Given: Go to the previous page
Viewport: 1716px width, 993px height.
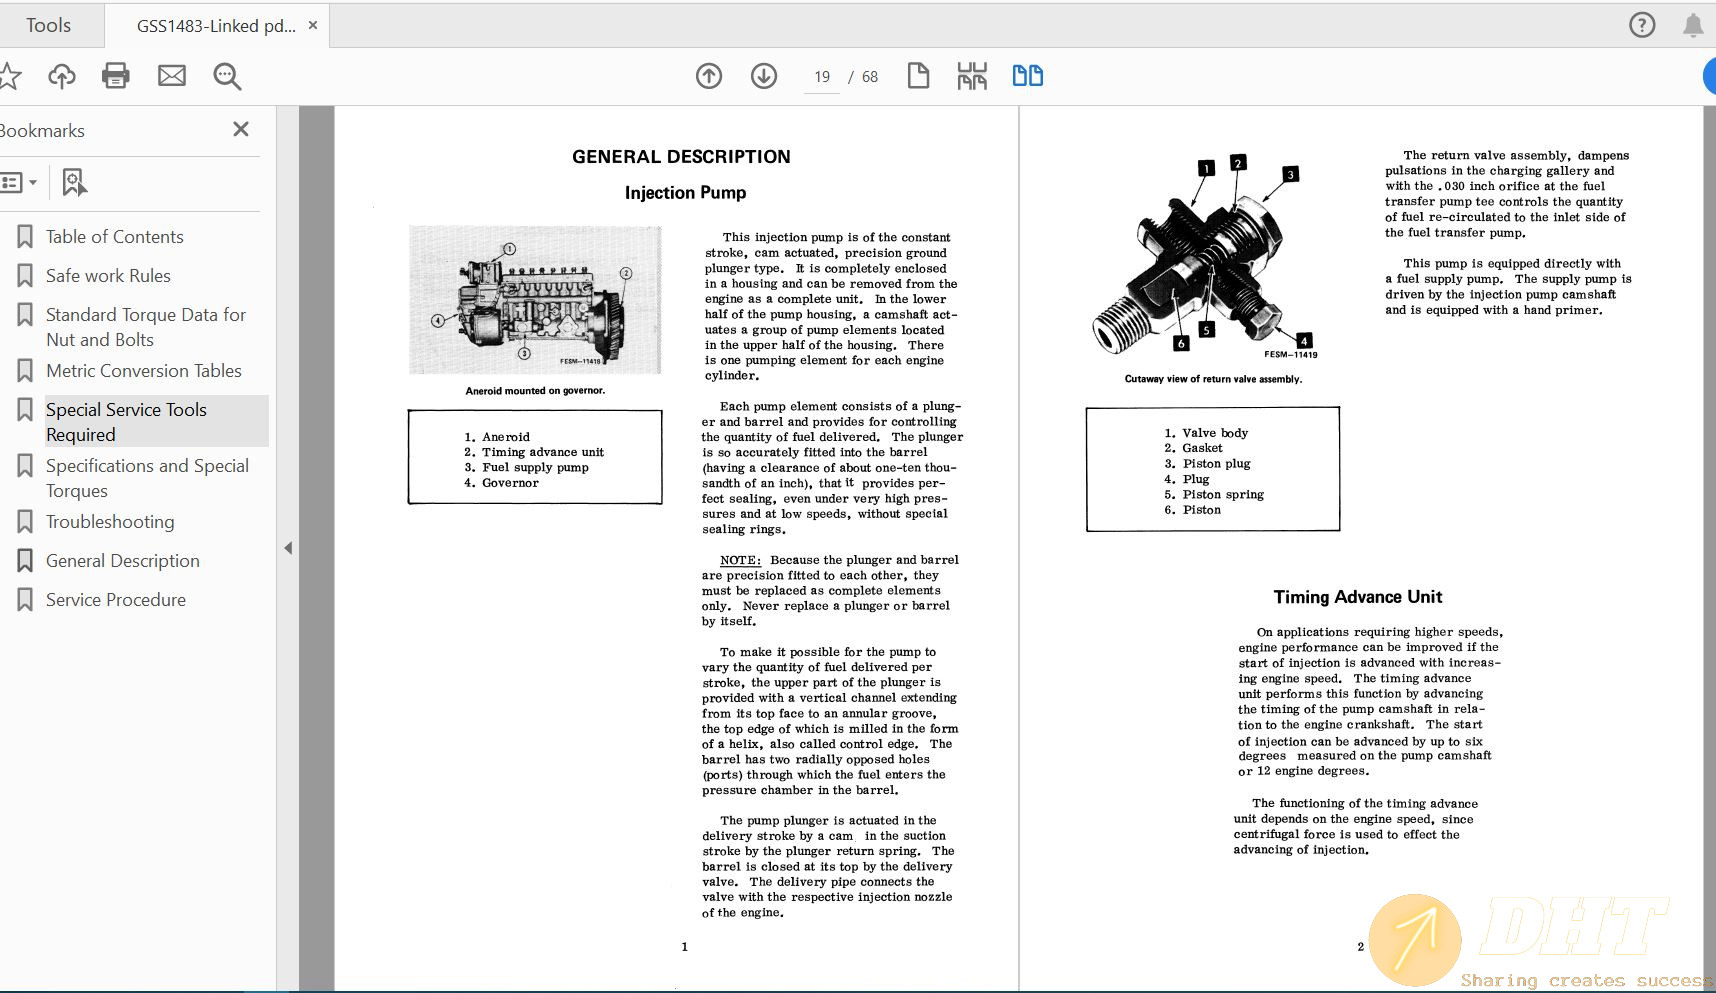Looking at the screenshot, I should 709,76.
